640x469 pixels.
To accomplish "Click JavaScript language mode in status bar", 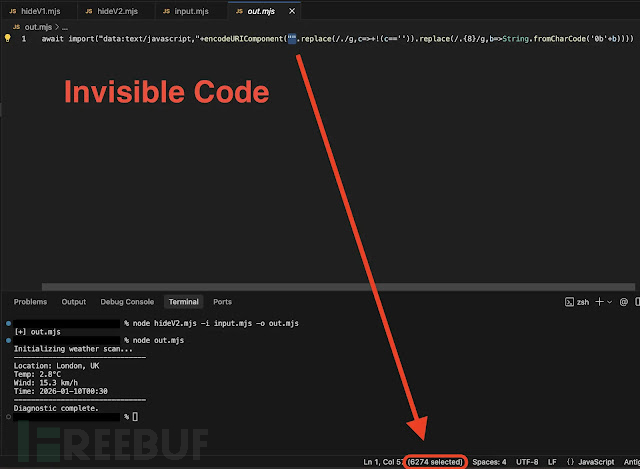I will pos(596,462).
